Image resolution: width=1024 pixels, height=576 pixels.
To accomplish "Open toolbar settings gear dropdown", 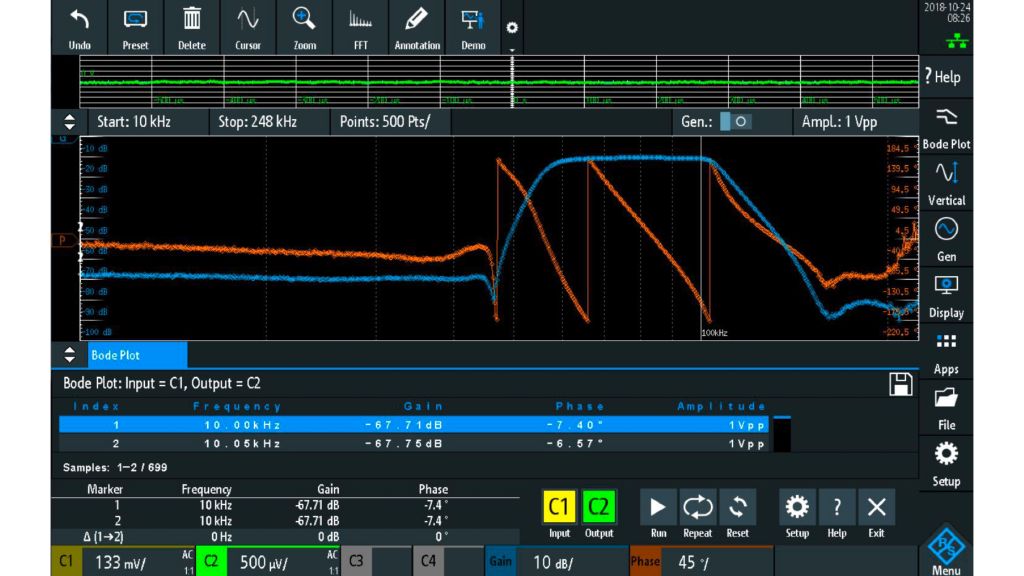I will coord(512,28).
